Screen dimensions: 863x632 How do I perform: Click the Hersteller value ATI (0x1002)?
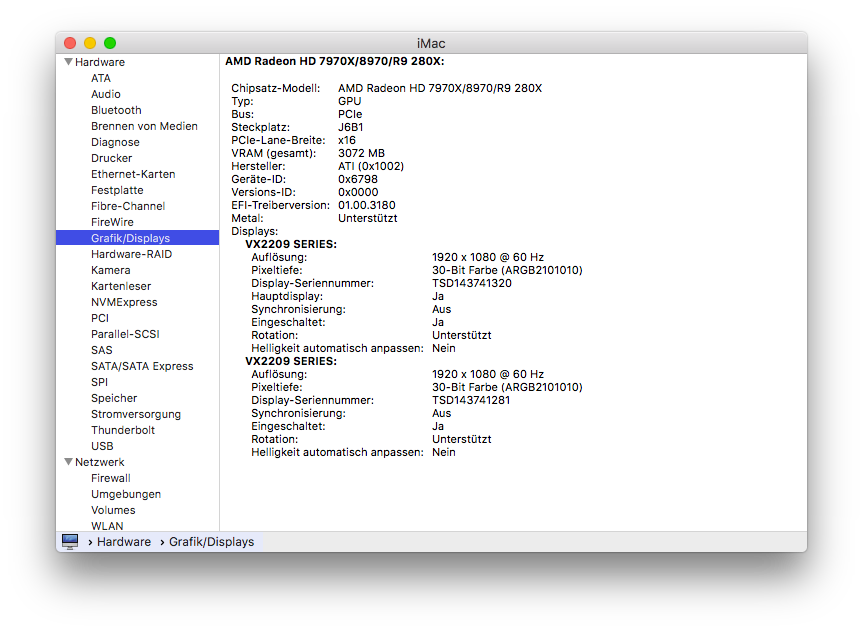pyautogui.click(x=371, y=166)
